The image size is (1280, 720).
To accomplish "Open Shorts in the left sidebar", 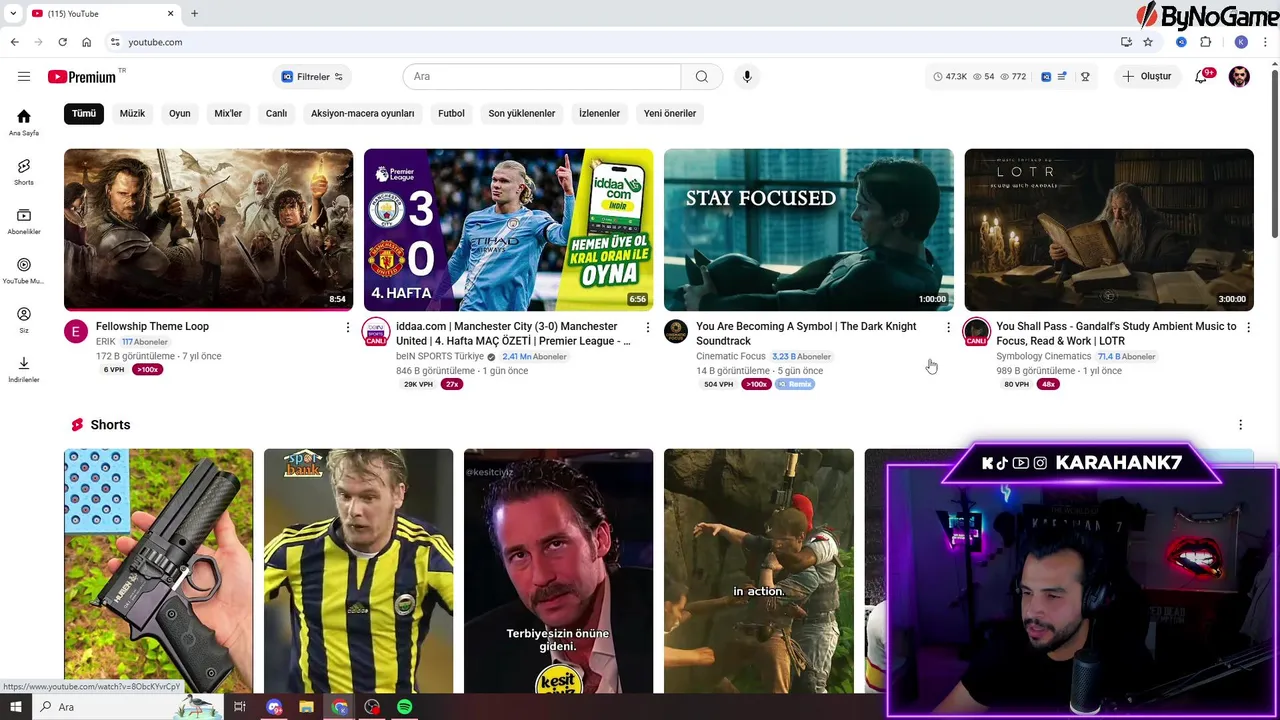I will pos(24,172).
